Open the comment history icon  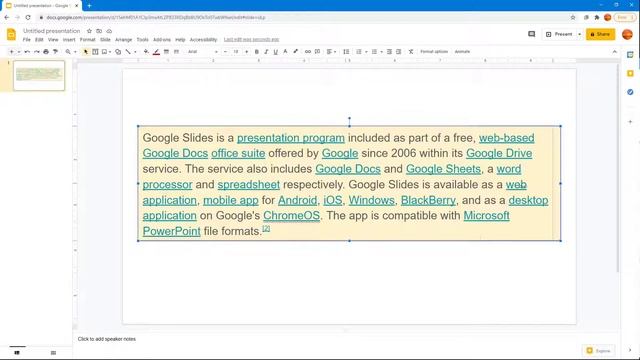coord(531,34)
